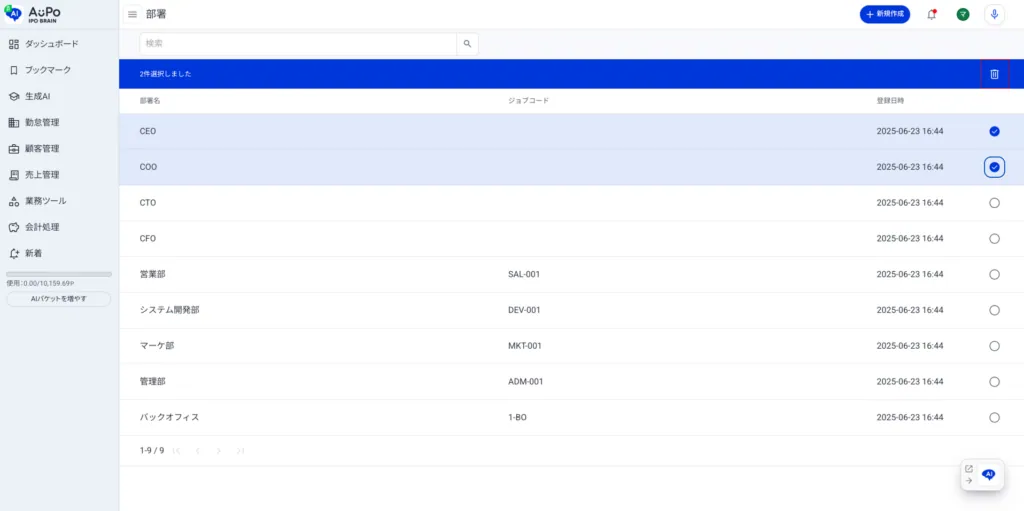The width and height of the screenshot is (1024, 511).
Task: Open the AI chat bubble icon
Action: click(x=989, y=474)
